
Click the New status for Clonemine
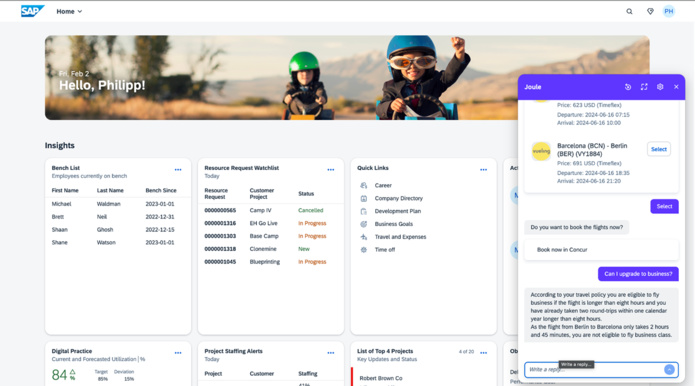coord(304,249)
